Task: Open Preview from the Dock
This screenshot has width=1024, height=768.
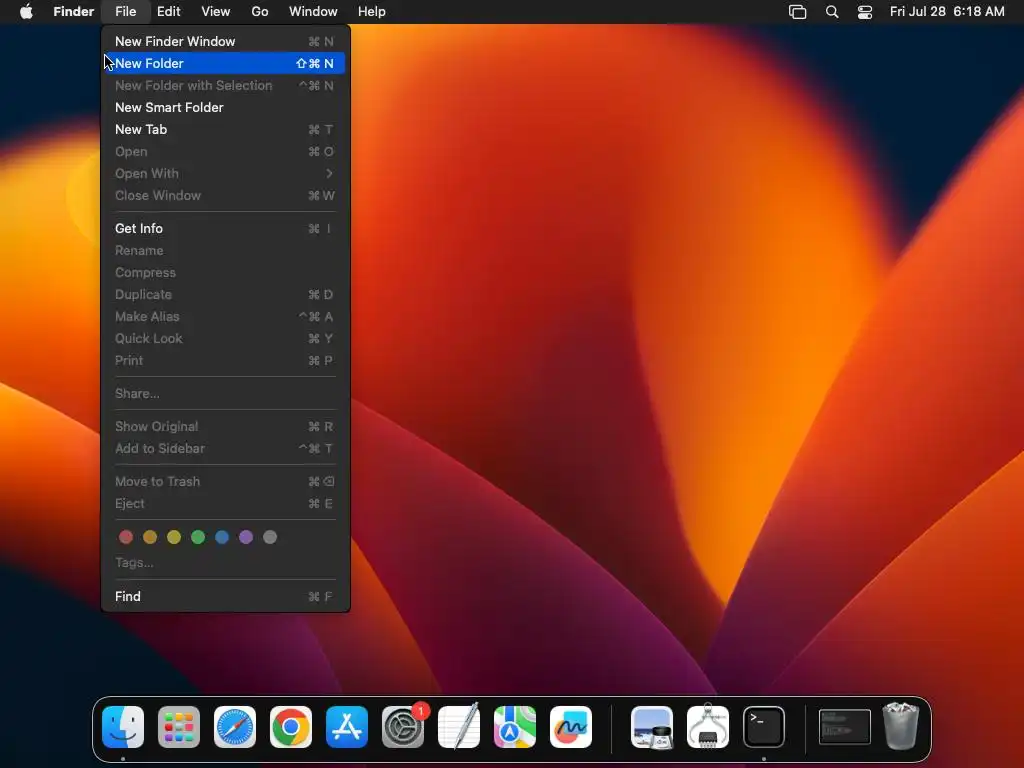Action: tap(652, 727)
